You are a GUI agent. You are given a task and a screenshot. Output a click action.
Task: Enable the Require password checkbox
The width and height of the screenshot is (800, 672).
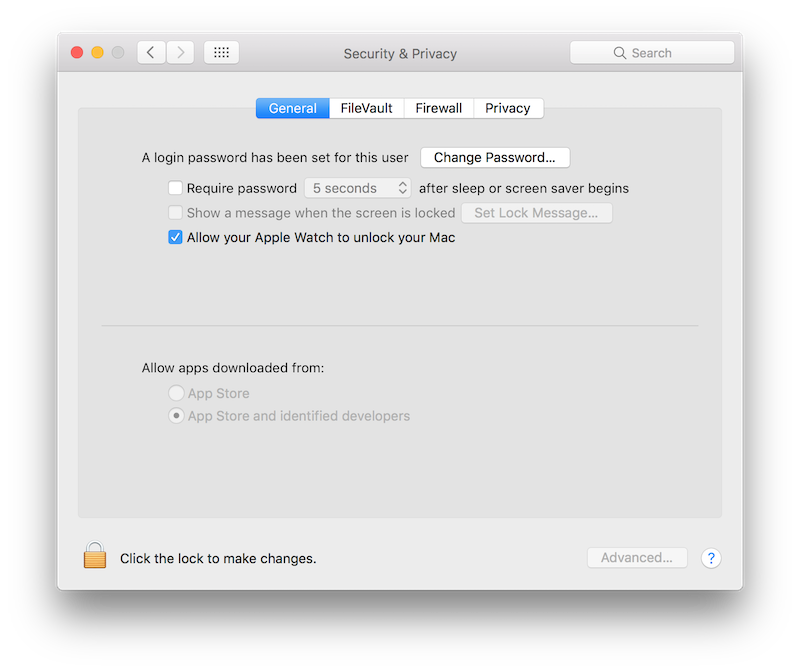tap(176, 188)
